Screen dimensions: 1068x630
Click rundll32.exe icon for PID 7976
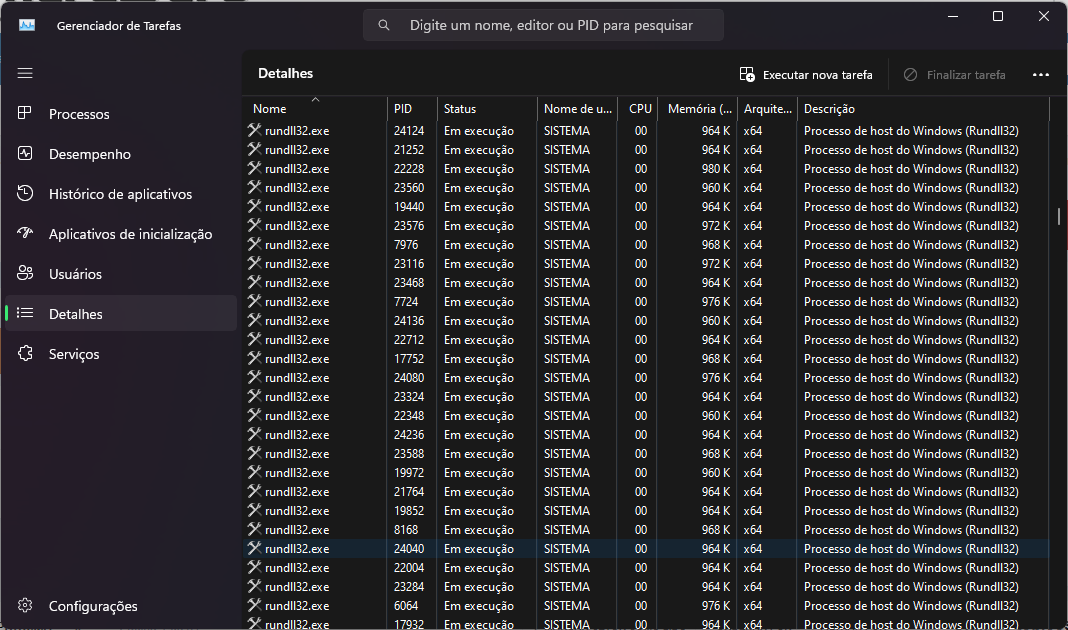coord(255,244)
